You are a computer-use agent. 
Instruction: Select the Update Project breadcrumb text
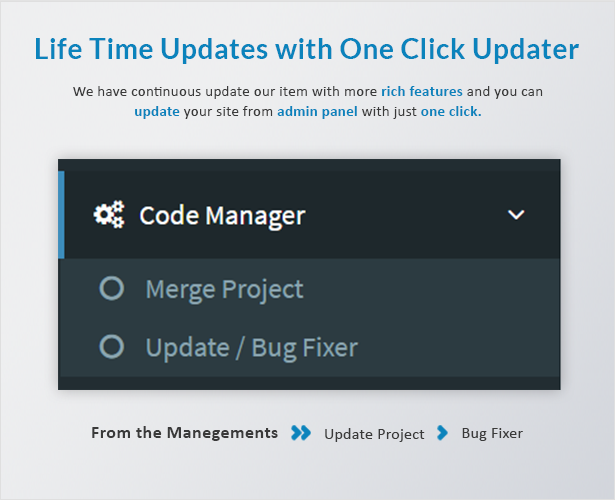(x=374, y=434)
